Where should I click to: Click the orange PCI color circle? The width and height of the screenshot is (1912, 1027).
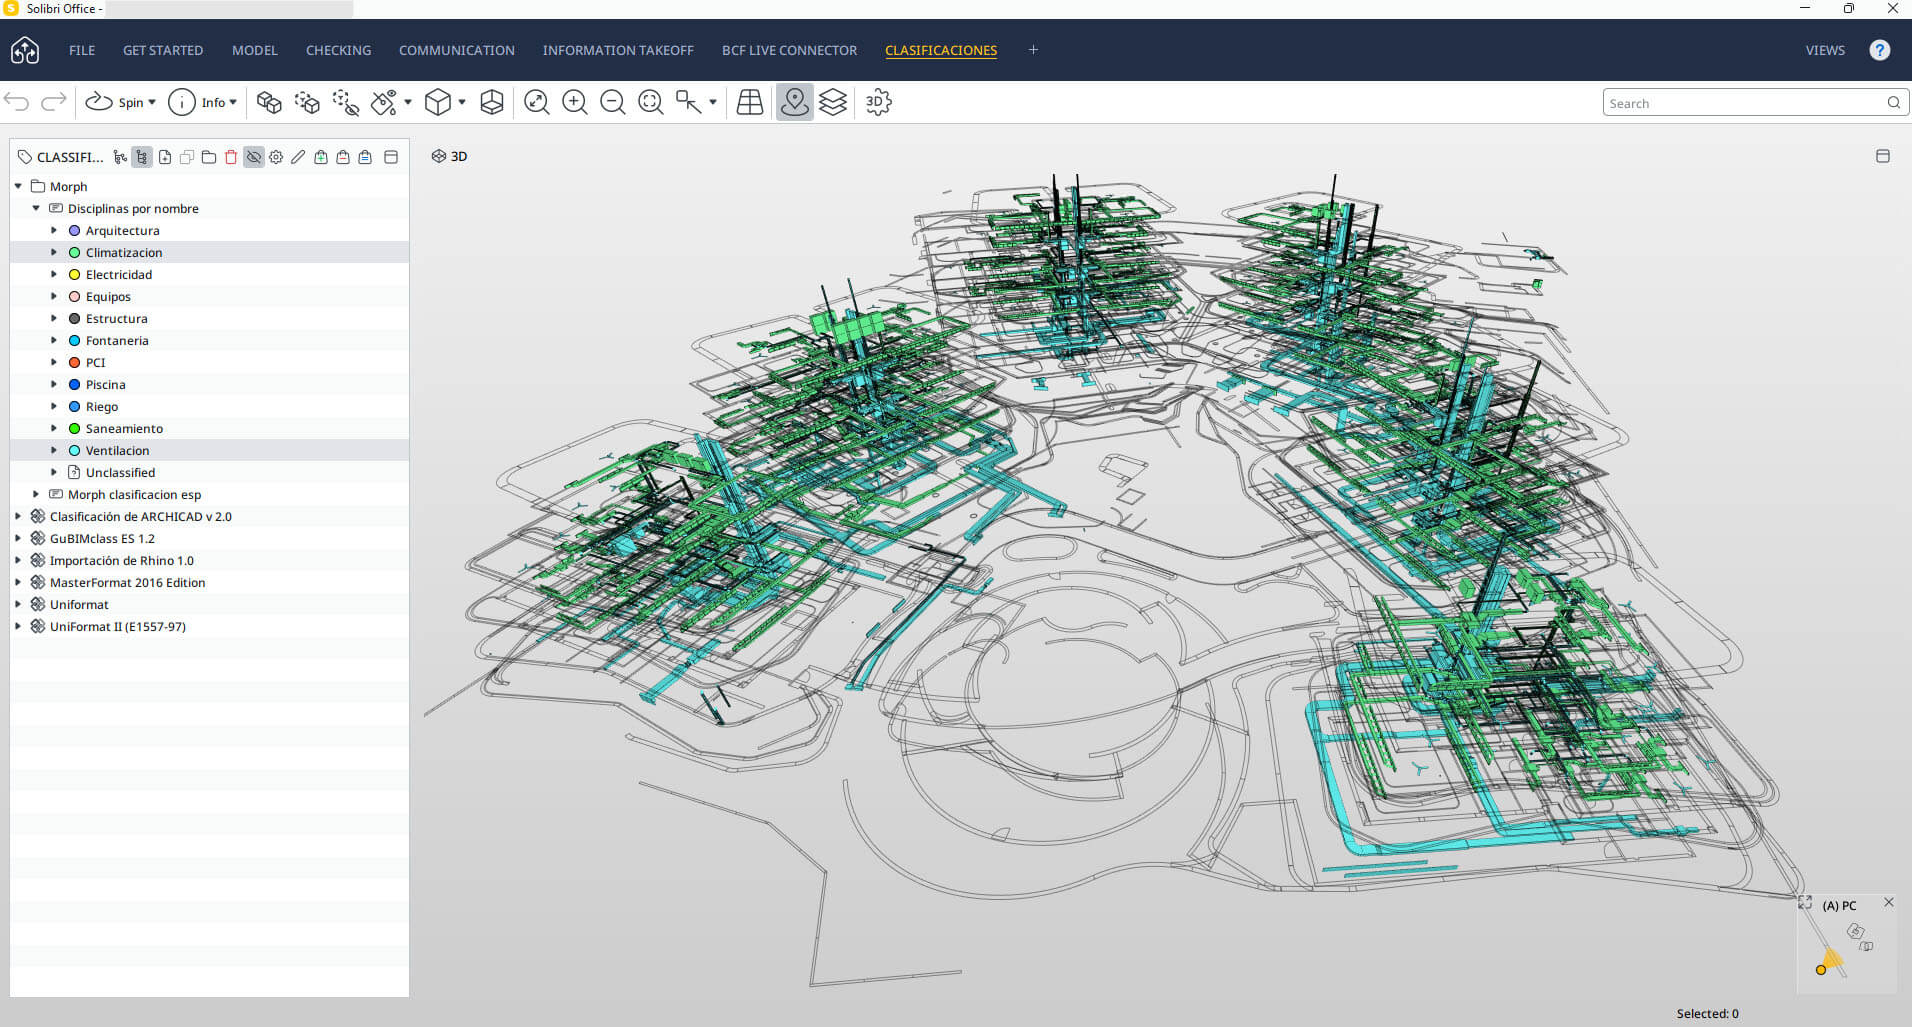coord(74,362)
